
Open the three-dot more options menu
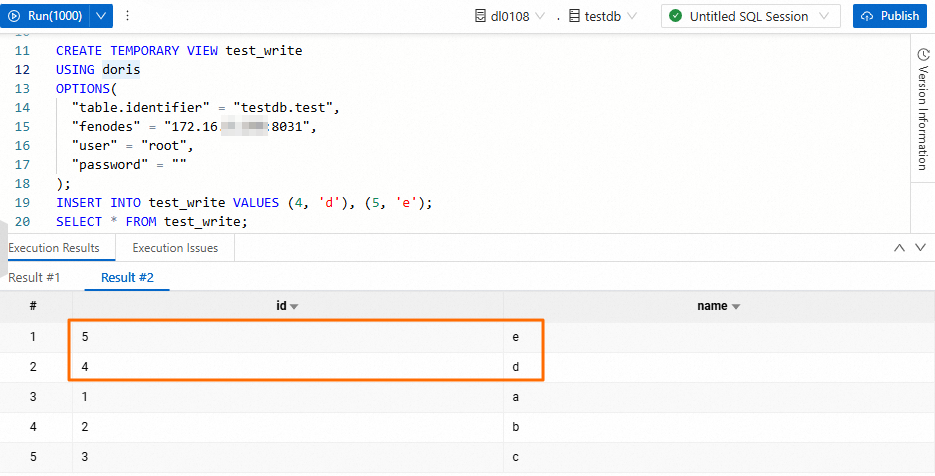128,16
